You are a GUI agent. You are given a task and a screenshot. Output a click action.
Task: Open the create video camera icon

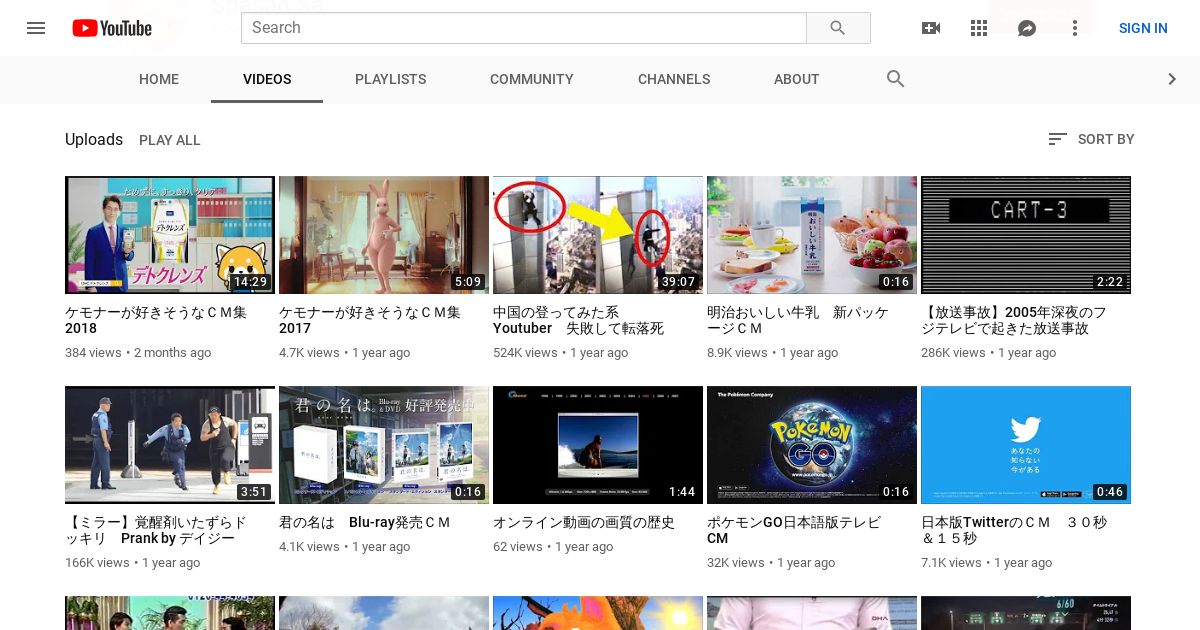[x=931, y=28]
